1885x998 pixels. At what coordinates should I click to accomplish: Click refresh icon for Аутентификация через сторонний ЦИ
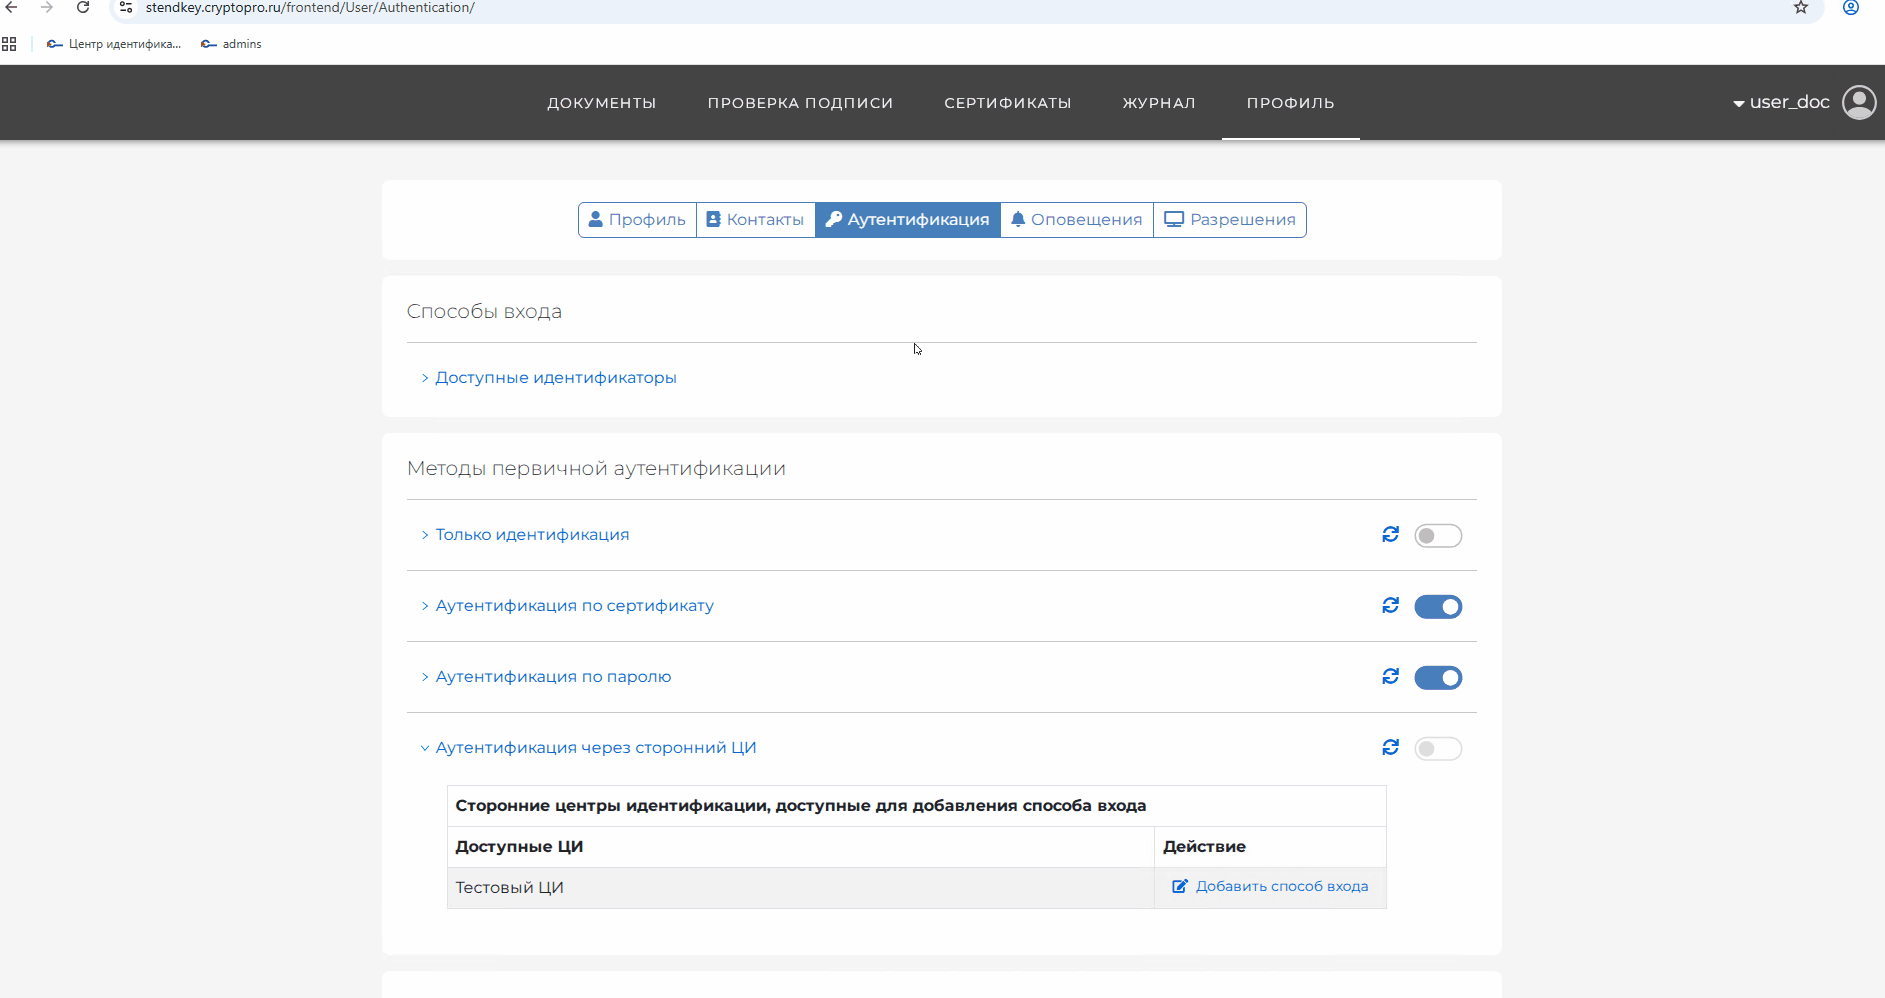[x=1390, y=748]
